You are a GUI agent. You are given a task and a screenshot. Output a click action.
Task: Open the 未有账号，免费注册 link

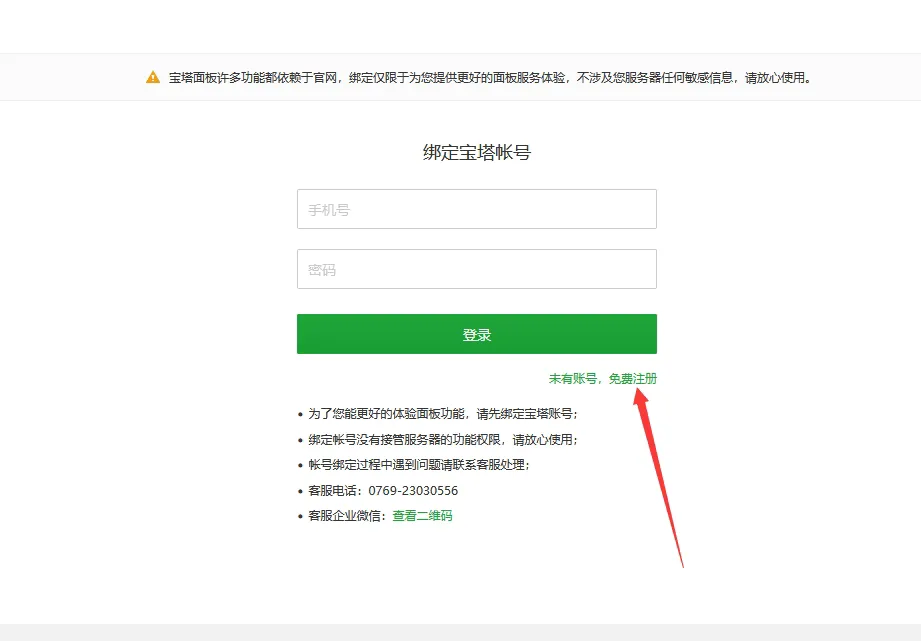pyautogui.click(x=603, y=378)
